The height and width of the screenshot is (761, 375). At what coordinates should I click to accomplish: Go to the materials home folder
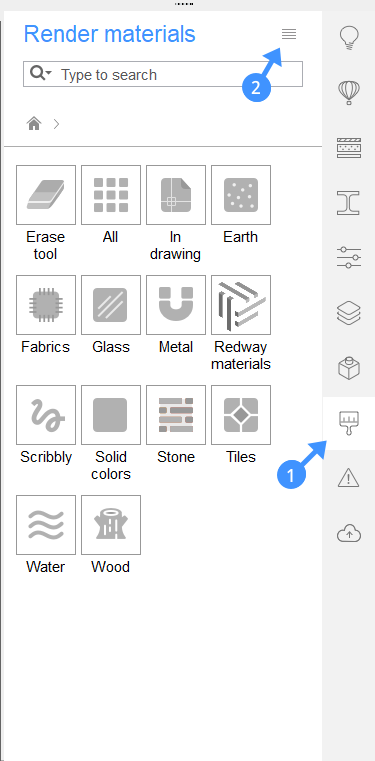click(x=33, y=124)
